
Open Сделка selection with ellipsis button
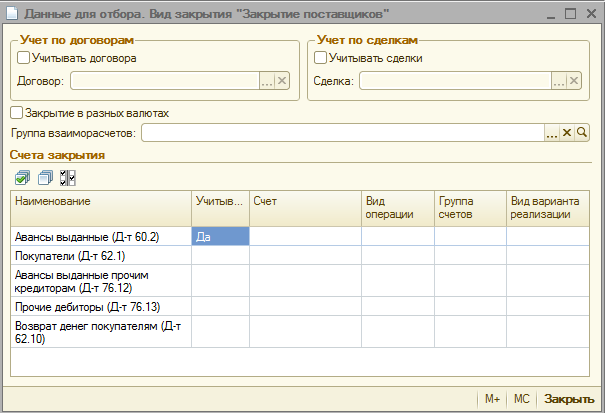[x=558, y=81]
